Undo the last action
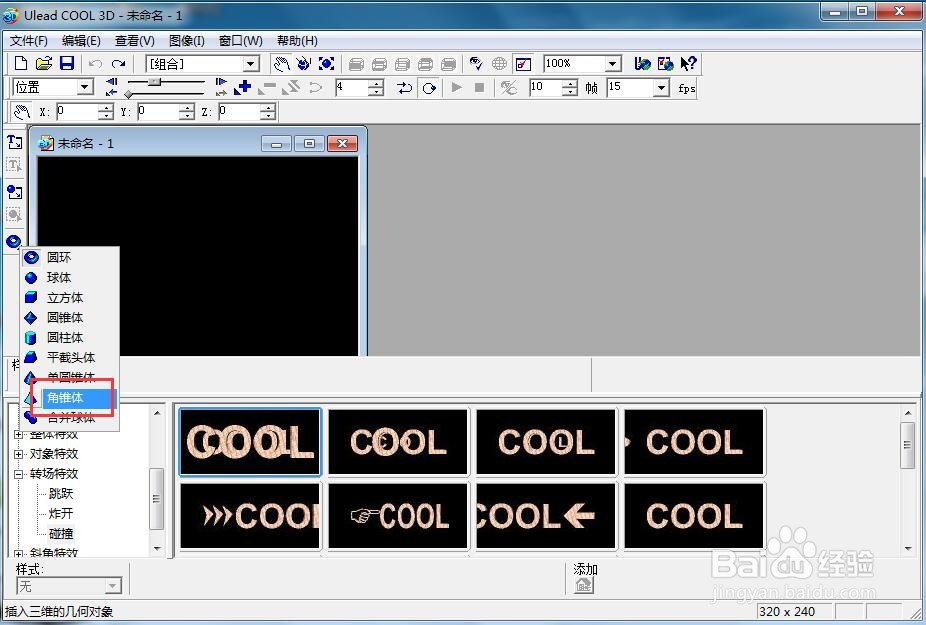Image resolution: width=926 pixels, height=625 pixels. (x=96, y=63)
